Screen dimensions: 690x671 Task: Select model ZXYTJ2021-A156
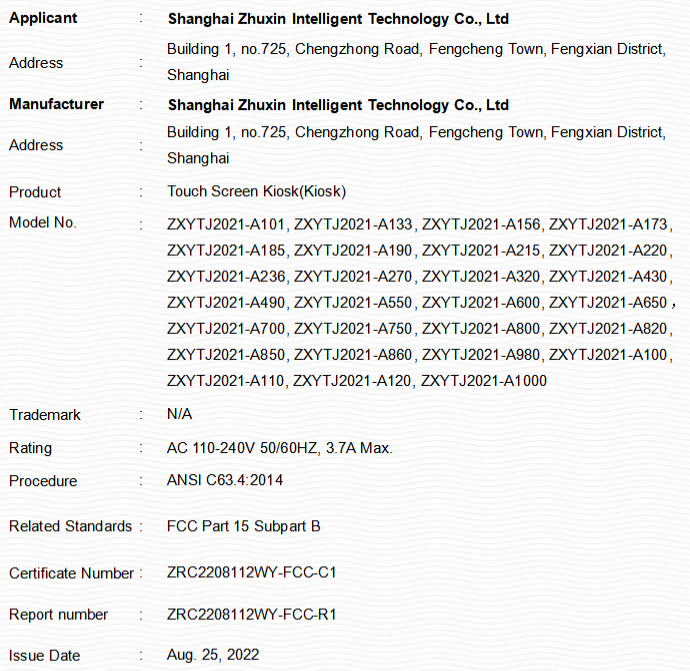click(x=481, y=224)
